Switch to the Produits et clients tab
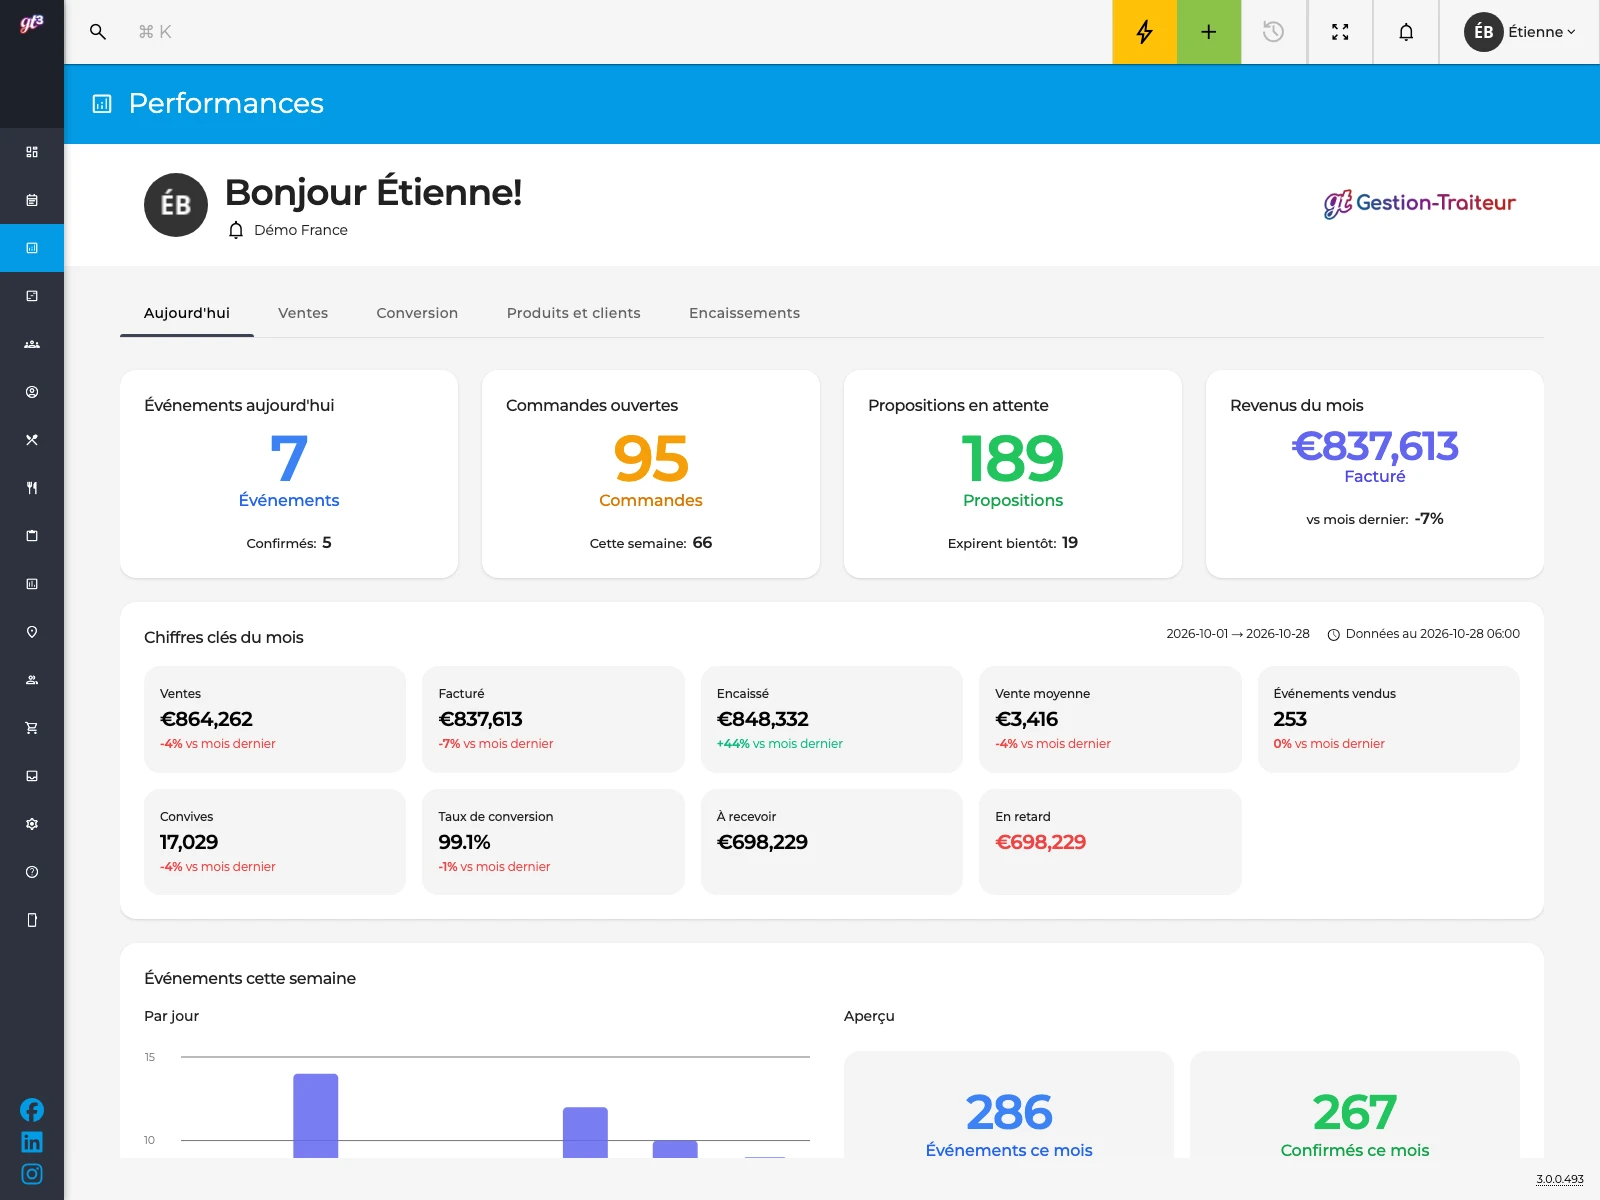Viewport: 1600px width, 1200px height. [x=573, y=313]
